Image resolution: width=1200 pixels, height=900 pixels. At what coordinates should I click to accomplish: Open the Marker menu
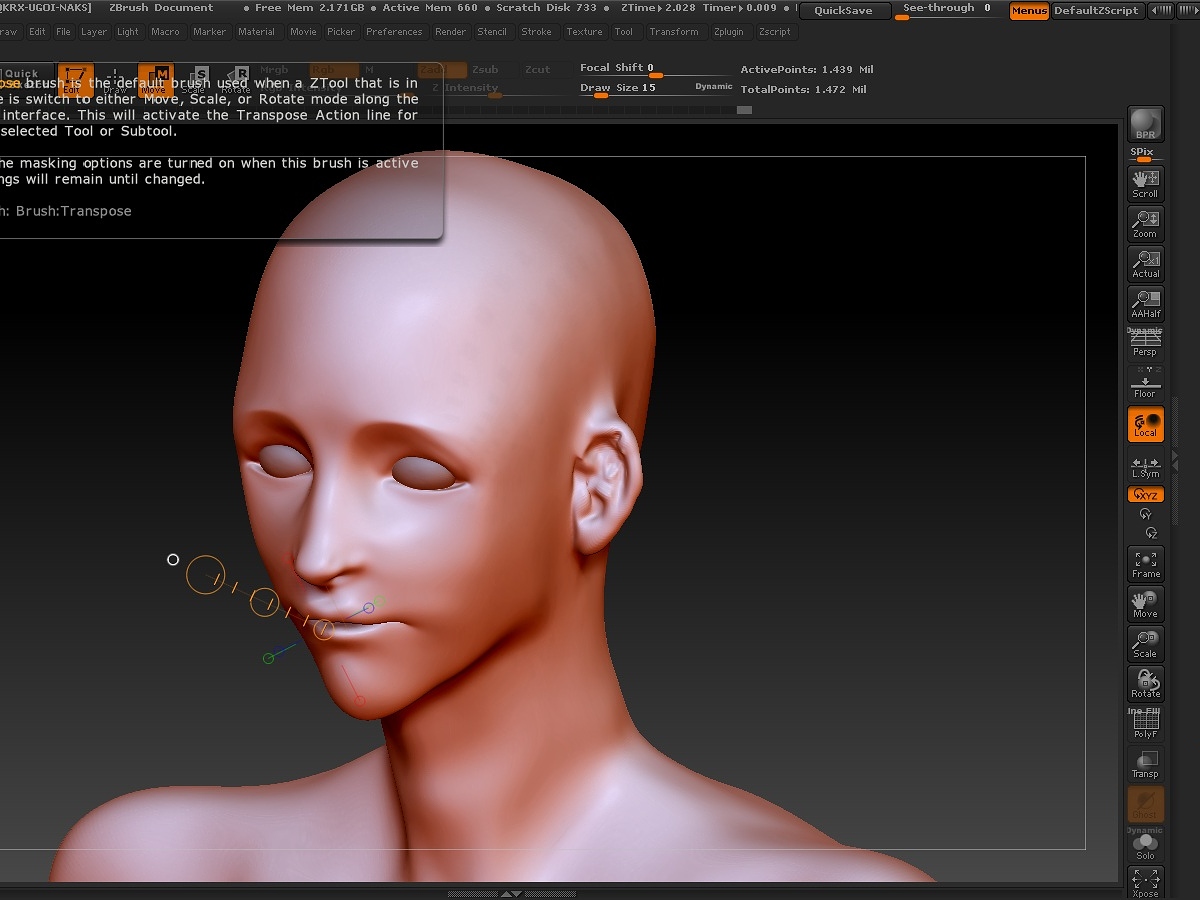point(210,32)
